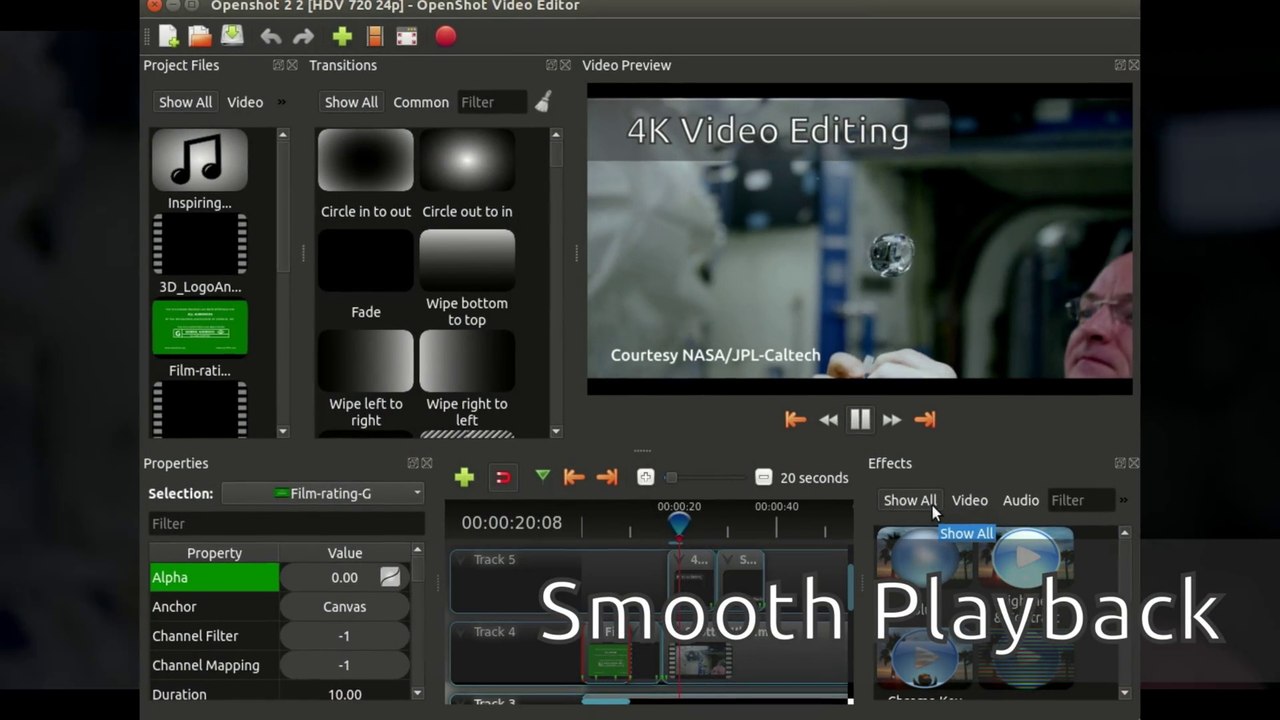1280x720 pixels.
Task: Open the Alpha curve editor icon
Action: click(390, 577)
